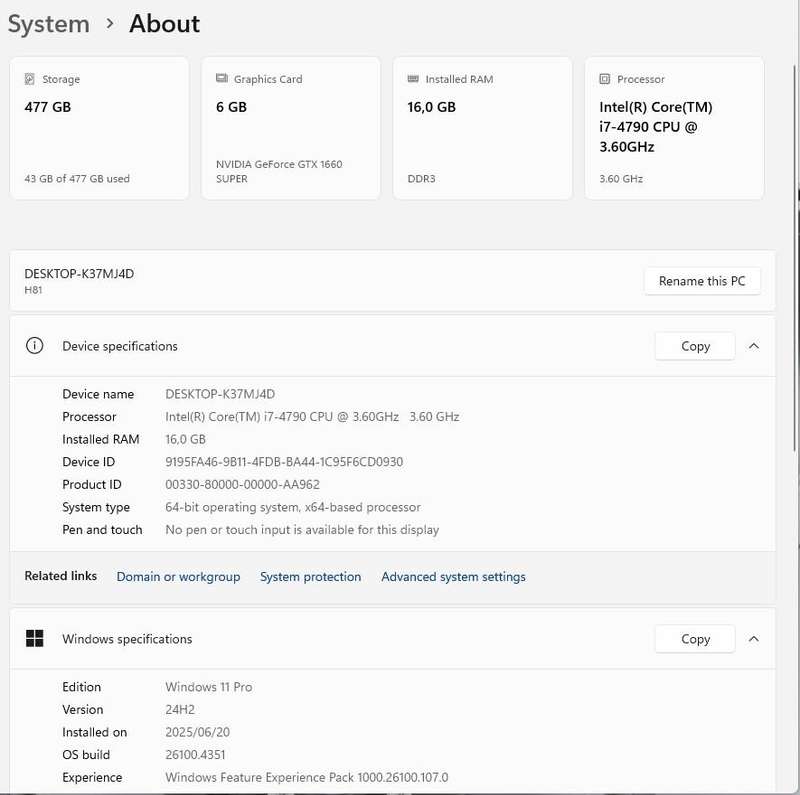Open Domain or workgroup link
Image resolution: width=800 pixels, height=795 pixels.
[x=178, y=577]
